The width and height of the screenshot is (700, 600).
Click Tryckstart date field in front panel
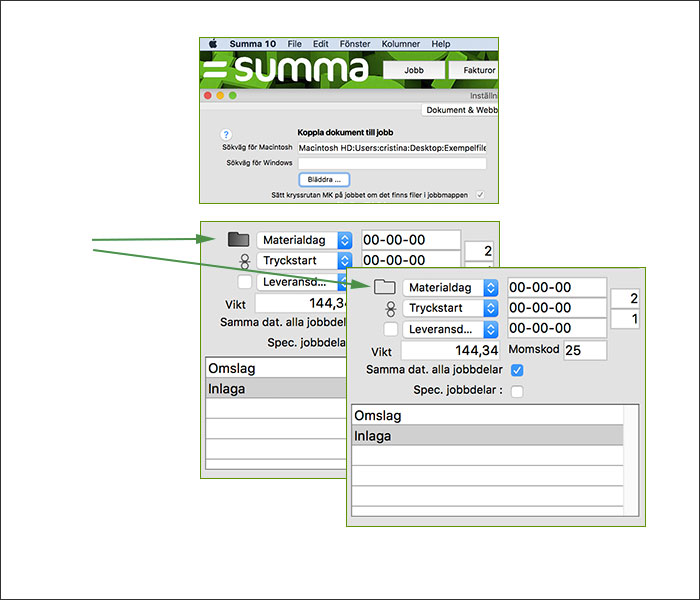557,308
